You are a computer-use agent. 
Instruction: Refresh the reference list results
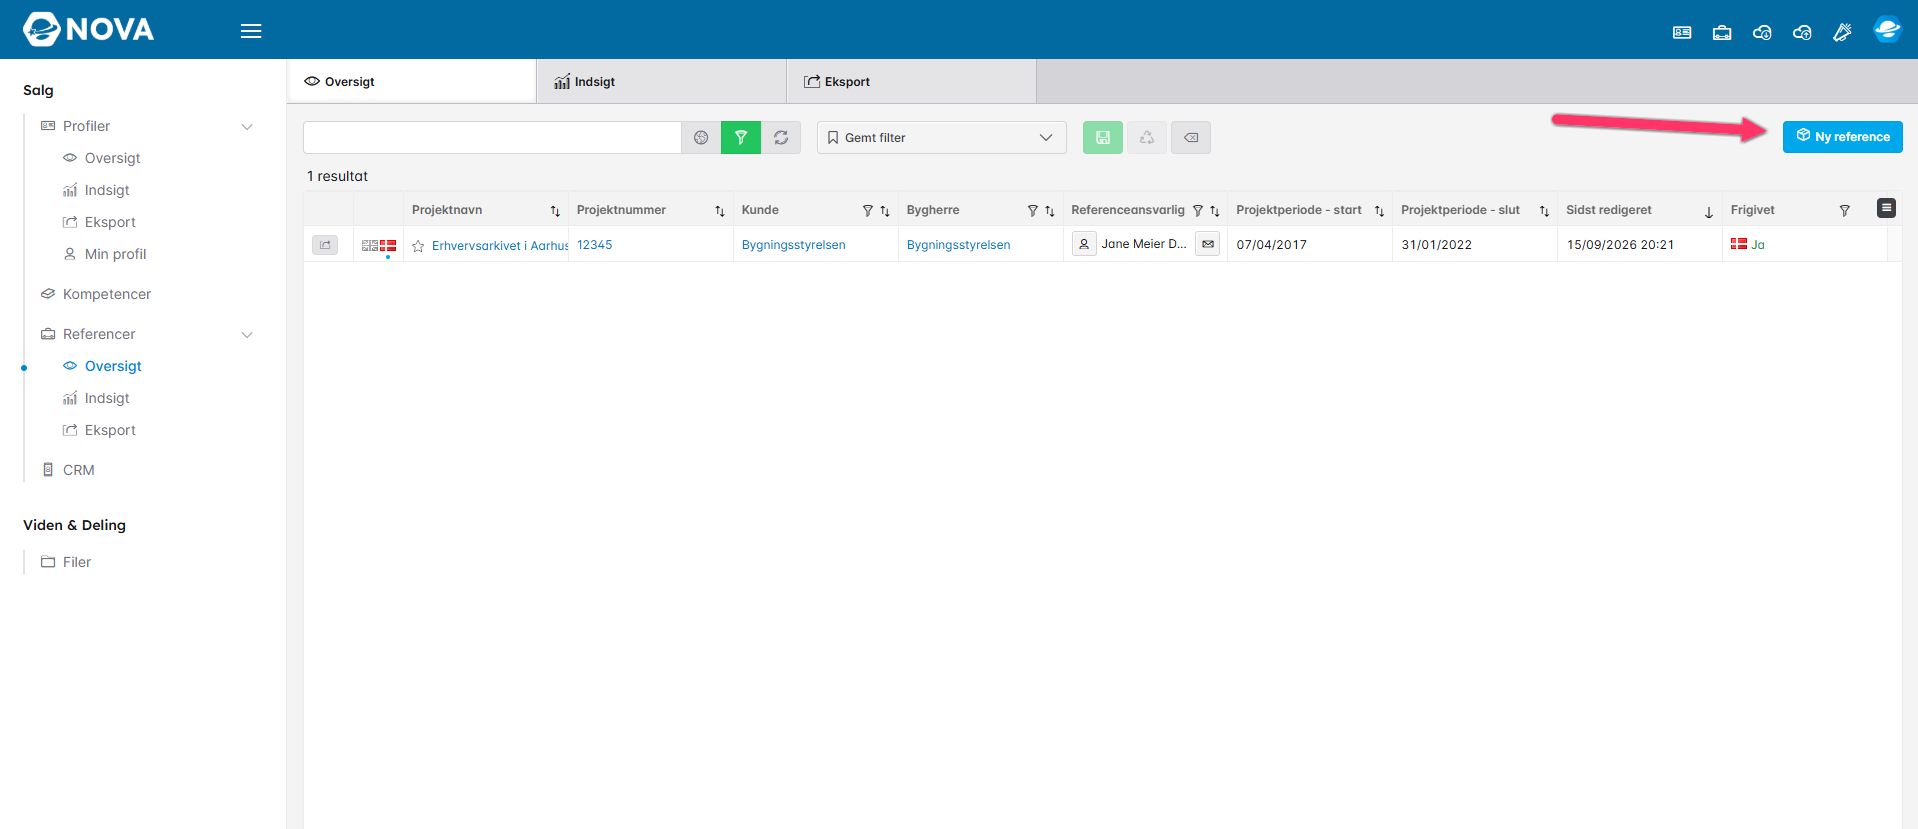pyautogui.click(x=781, y=137)
